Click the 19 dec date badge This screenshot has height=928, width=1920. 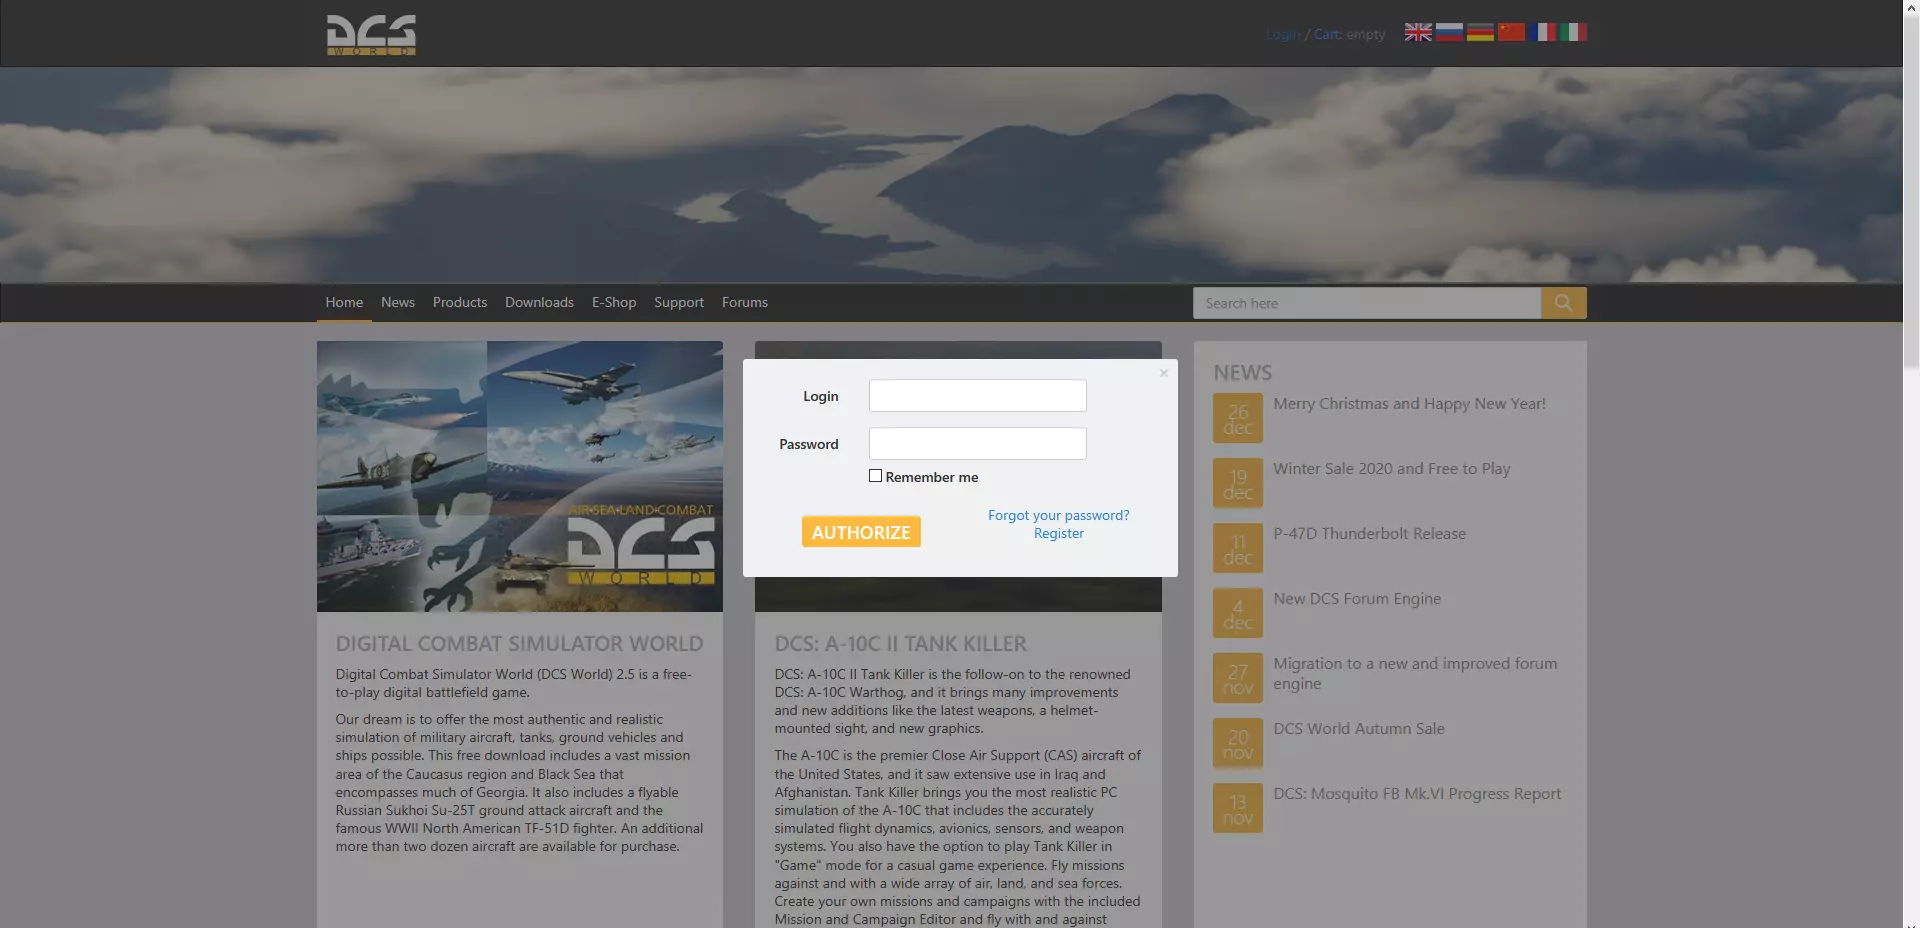1238,484
